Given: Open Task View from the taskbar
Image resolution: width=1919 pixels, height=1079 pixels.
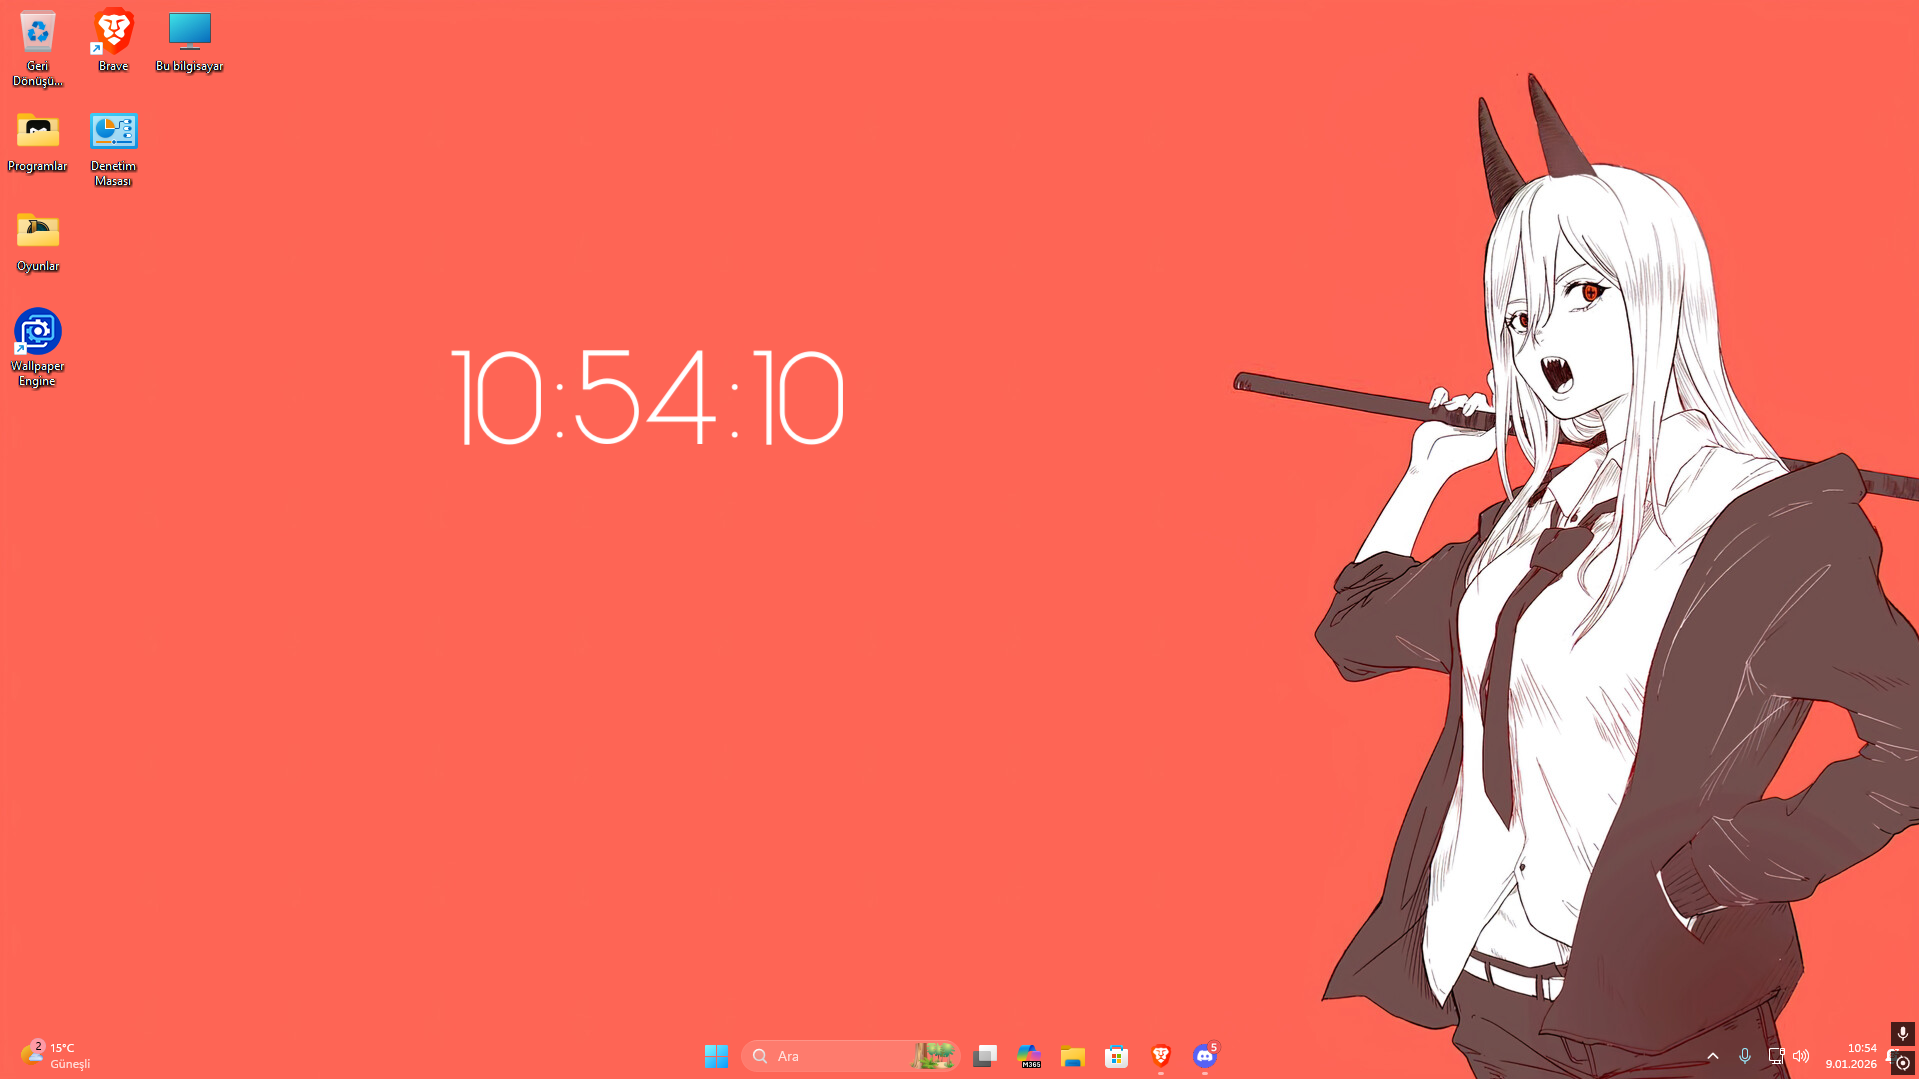Looking at the screenshot, I should (x=985, y=1056).
